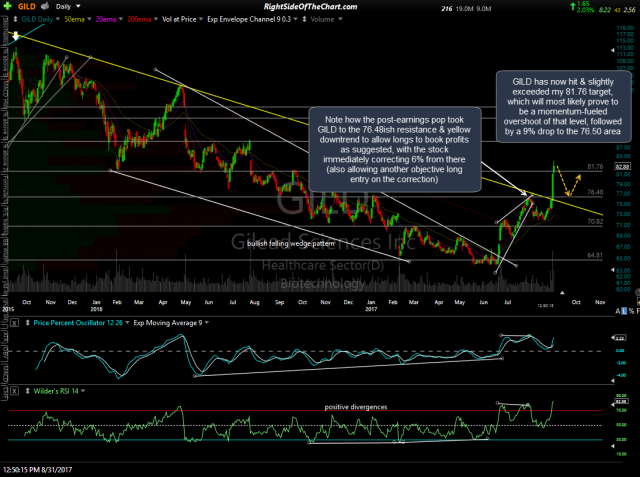Click the Oct 2017 label on the time axis
Viewport: 640px width, 477px height.
pos(576,302)
